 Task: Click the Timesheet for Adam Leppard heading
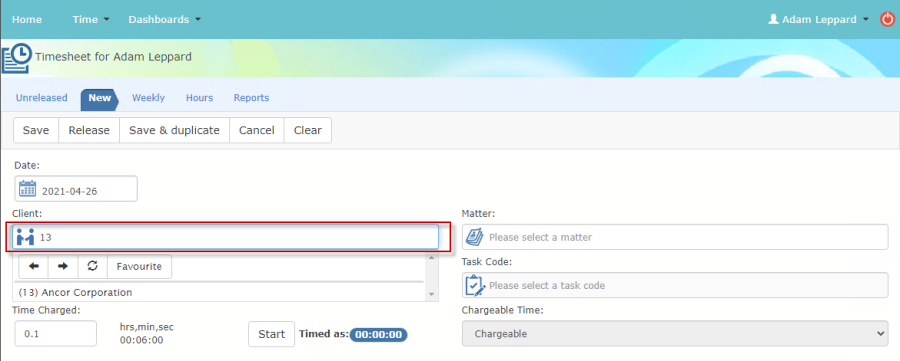coord(114,57)
